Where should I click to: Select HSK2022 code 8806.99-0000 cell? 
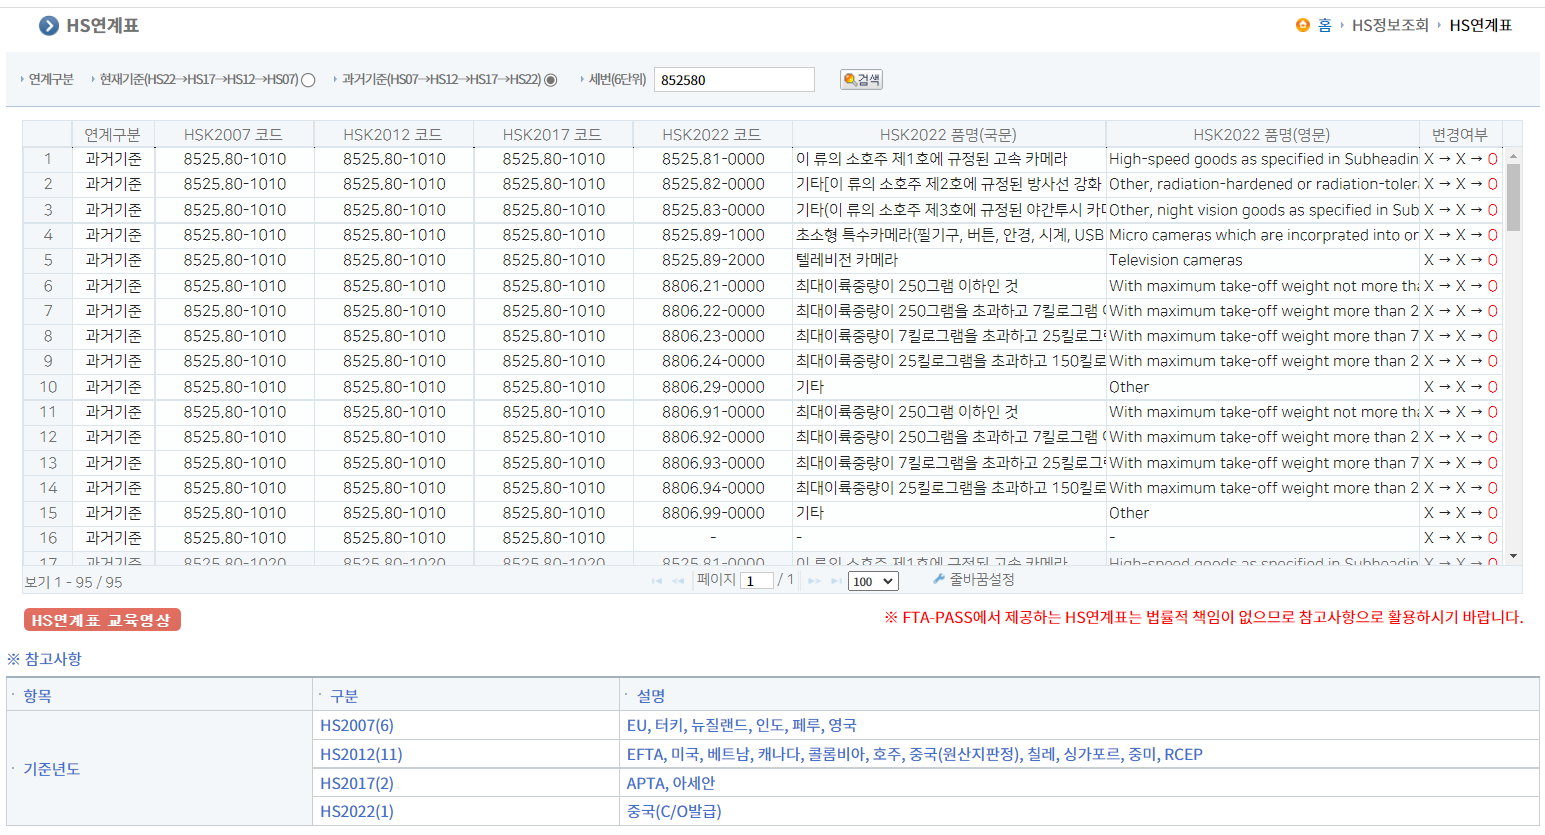[x=713, y=513]
